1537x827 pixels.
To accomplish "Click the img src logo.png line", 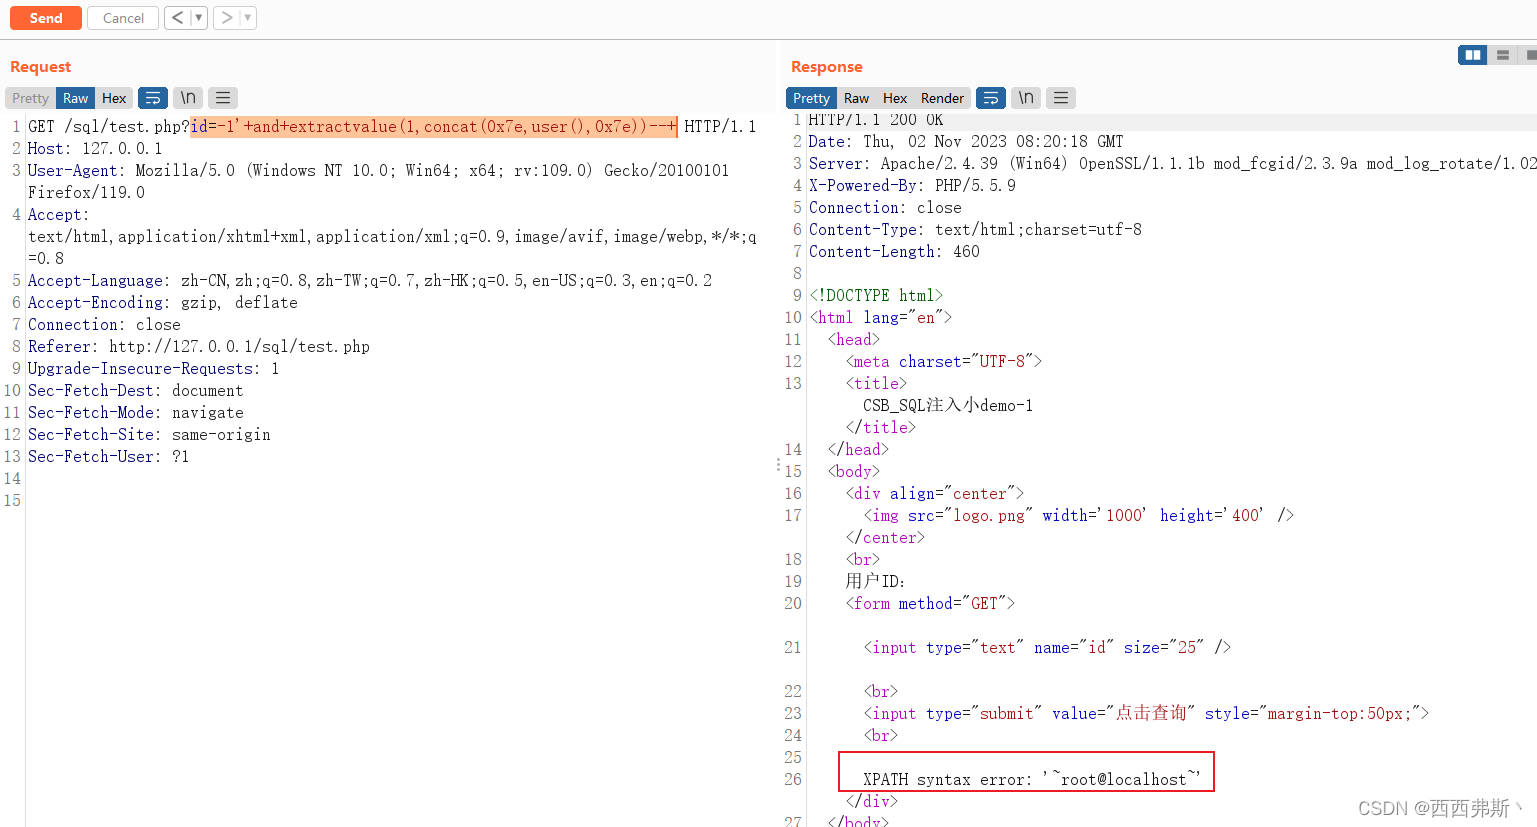I will click(1079, 515).
